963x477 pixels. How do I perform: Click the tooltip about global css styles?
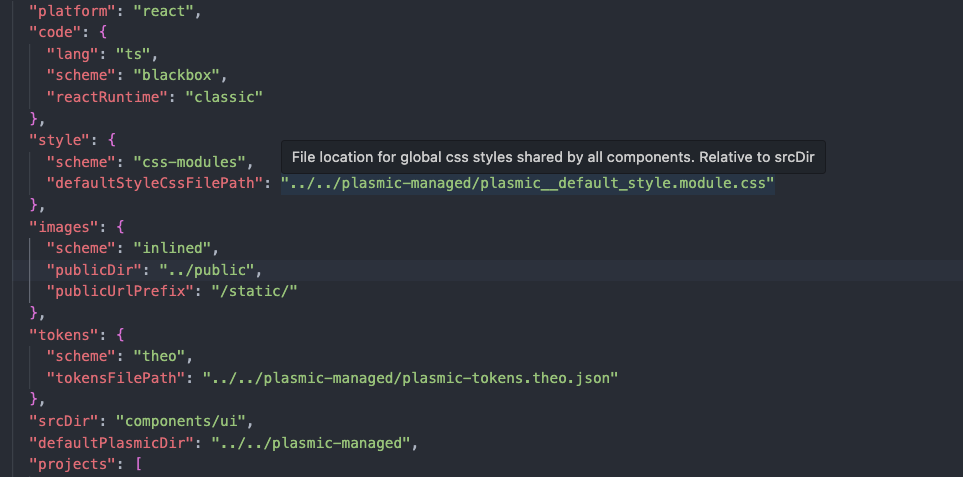(x=552, y=157)
